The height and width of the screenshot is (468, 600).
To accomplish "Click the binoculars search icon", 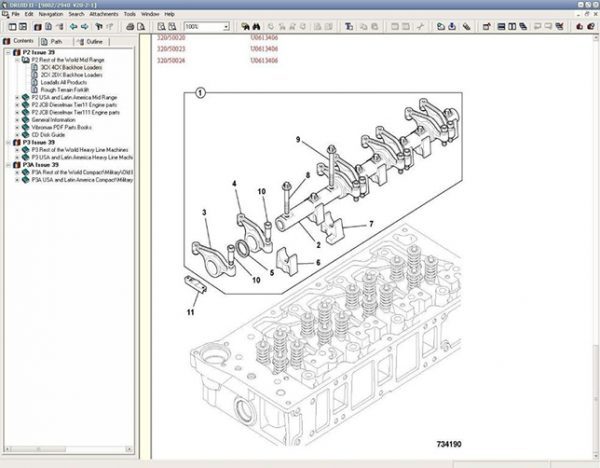I will pyautogui.click(x=256, y=27).
